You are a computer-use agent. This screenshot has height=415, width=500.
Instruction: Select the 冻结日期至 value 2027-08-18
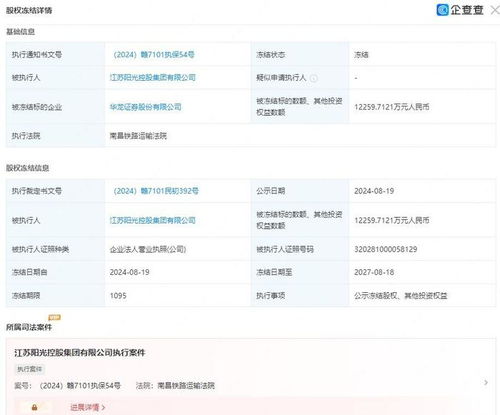click(374, 272)
